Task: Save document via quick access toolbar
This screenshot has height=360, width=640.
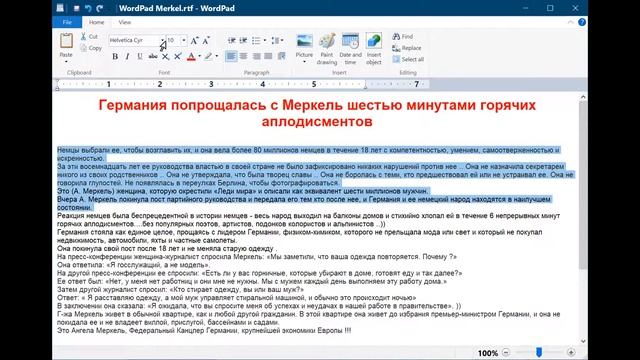Action: pyautogui.click(x=76, y=8)
